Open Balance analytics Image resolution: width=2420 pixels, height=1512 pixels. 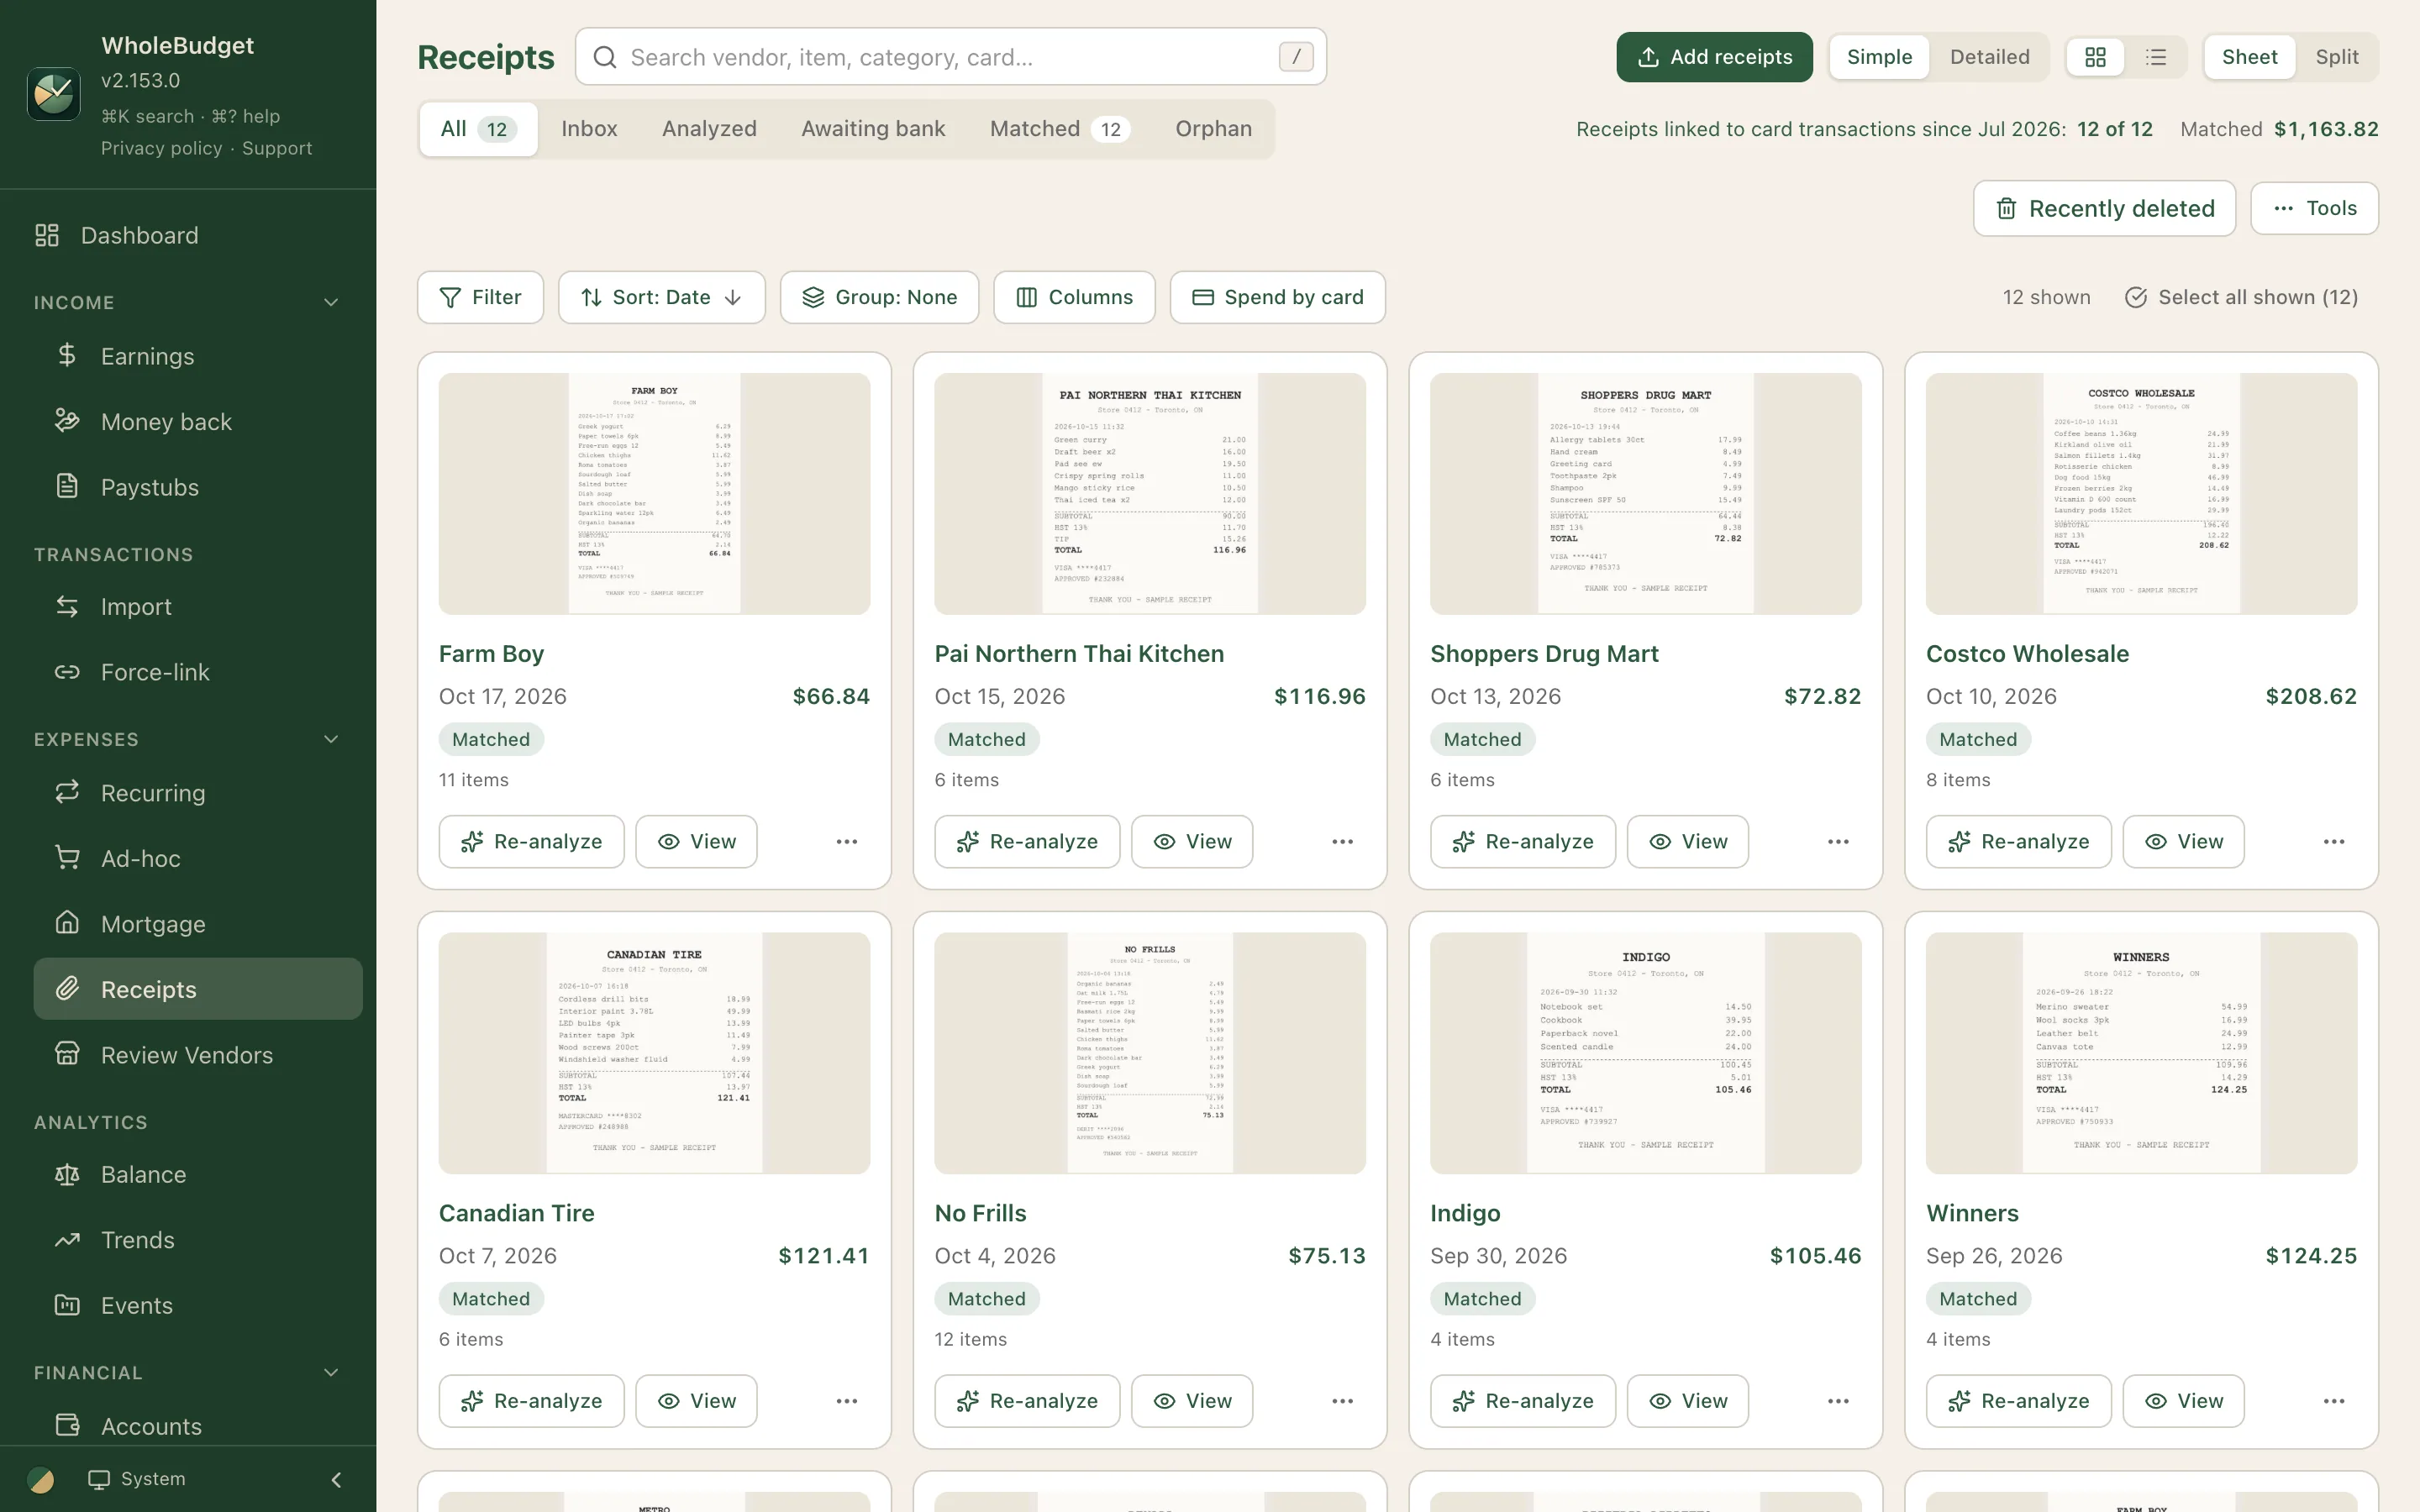(x=198, y=1175)
